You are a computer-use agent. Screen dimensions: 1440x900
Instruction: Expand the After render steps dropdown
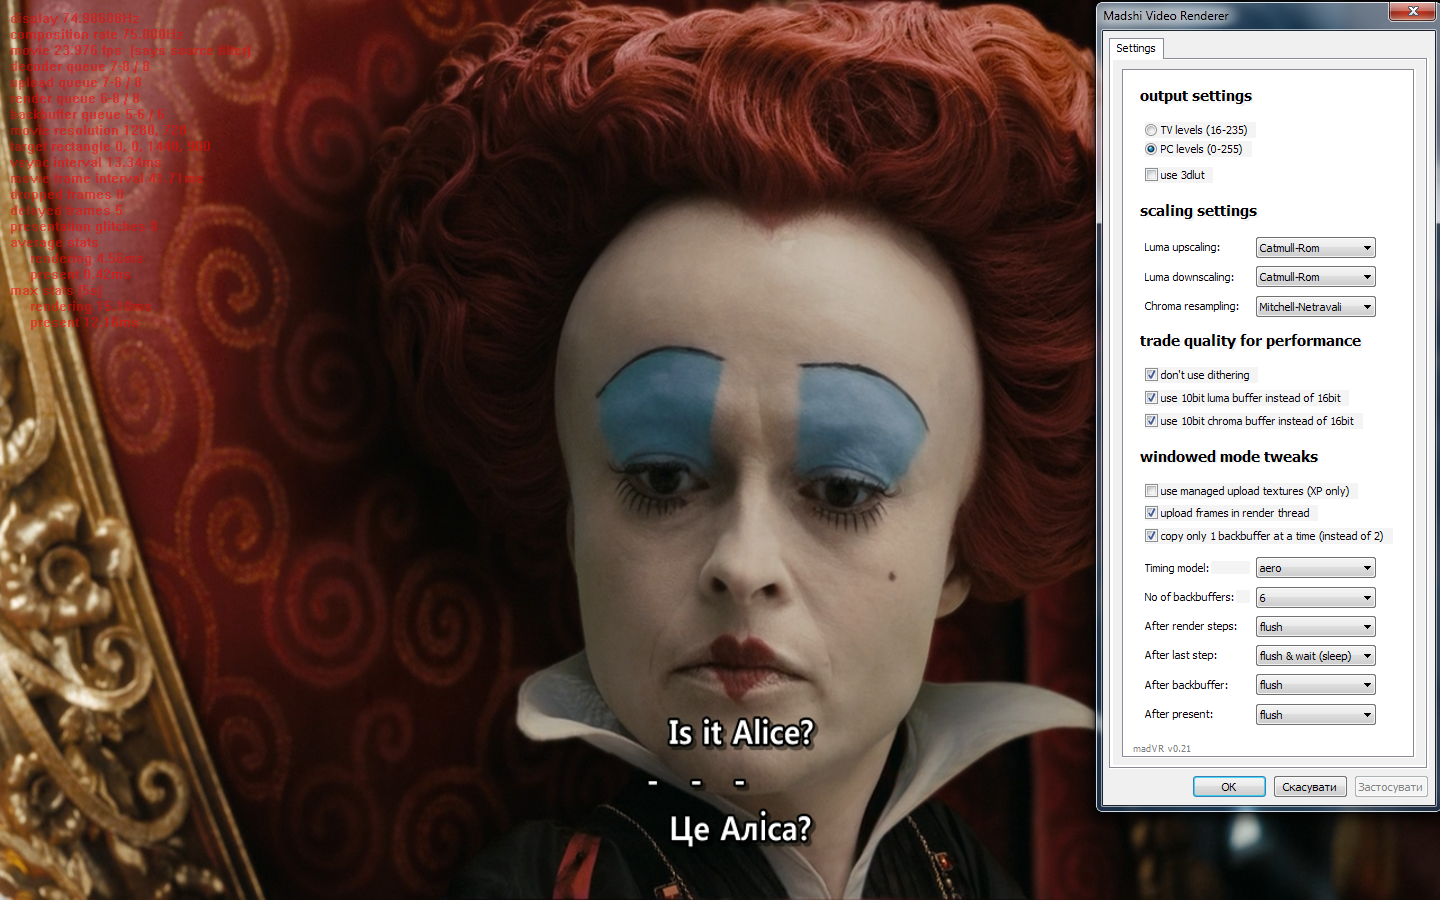1316,627
